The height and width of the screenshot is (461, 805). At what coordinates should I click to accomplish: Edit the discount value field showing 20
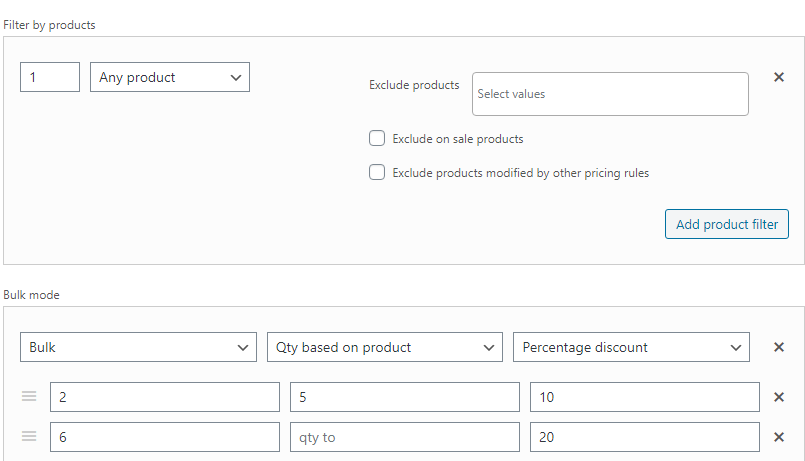click(645, 437)
